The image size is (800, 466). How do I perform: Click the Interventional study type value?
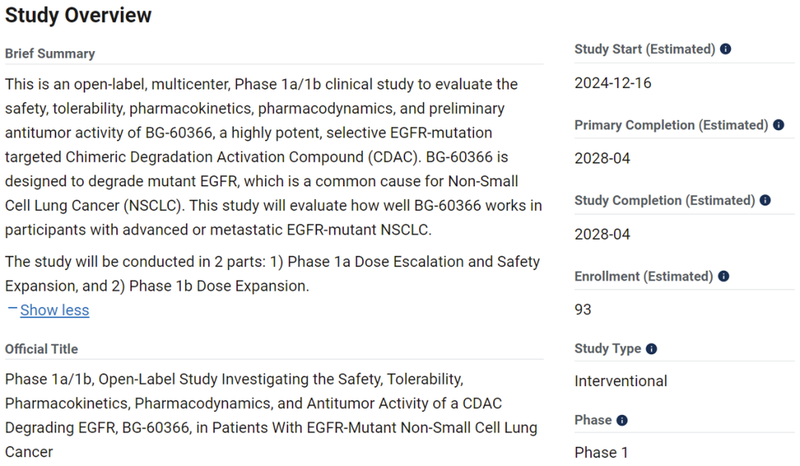point(621,381)
